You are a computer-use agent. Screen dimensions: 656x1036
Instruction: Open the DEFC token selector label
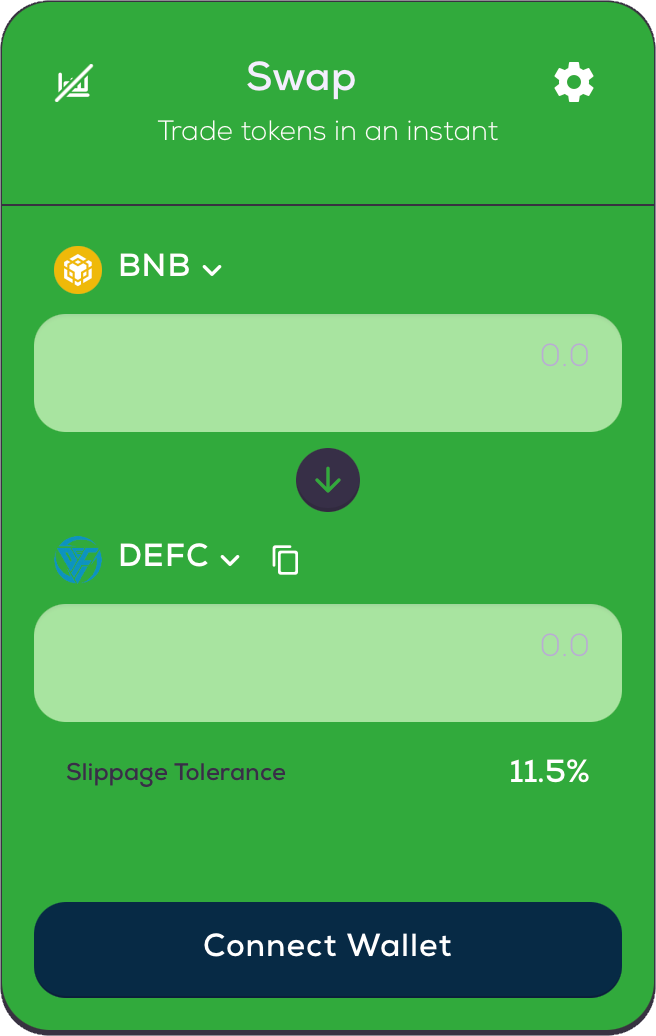(164, 556)
